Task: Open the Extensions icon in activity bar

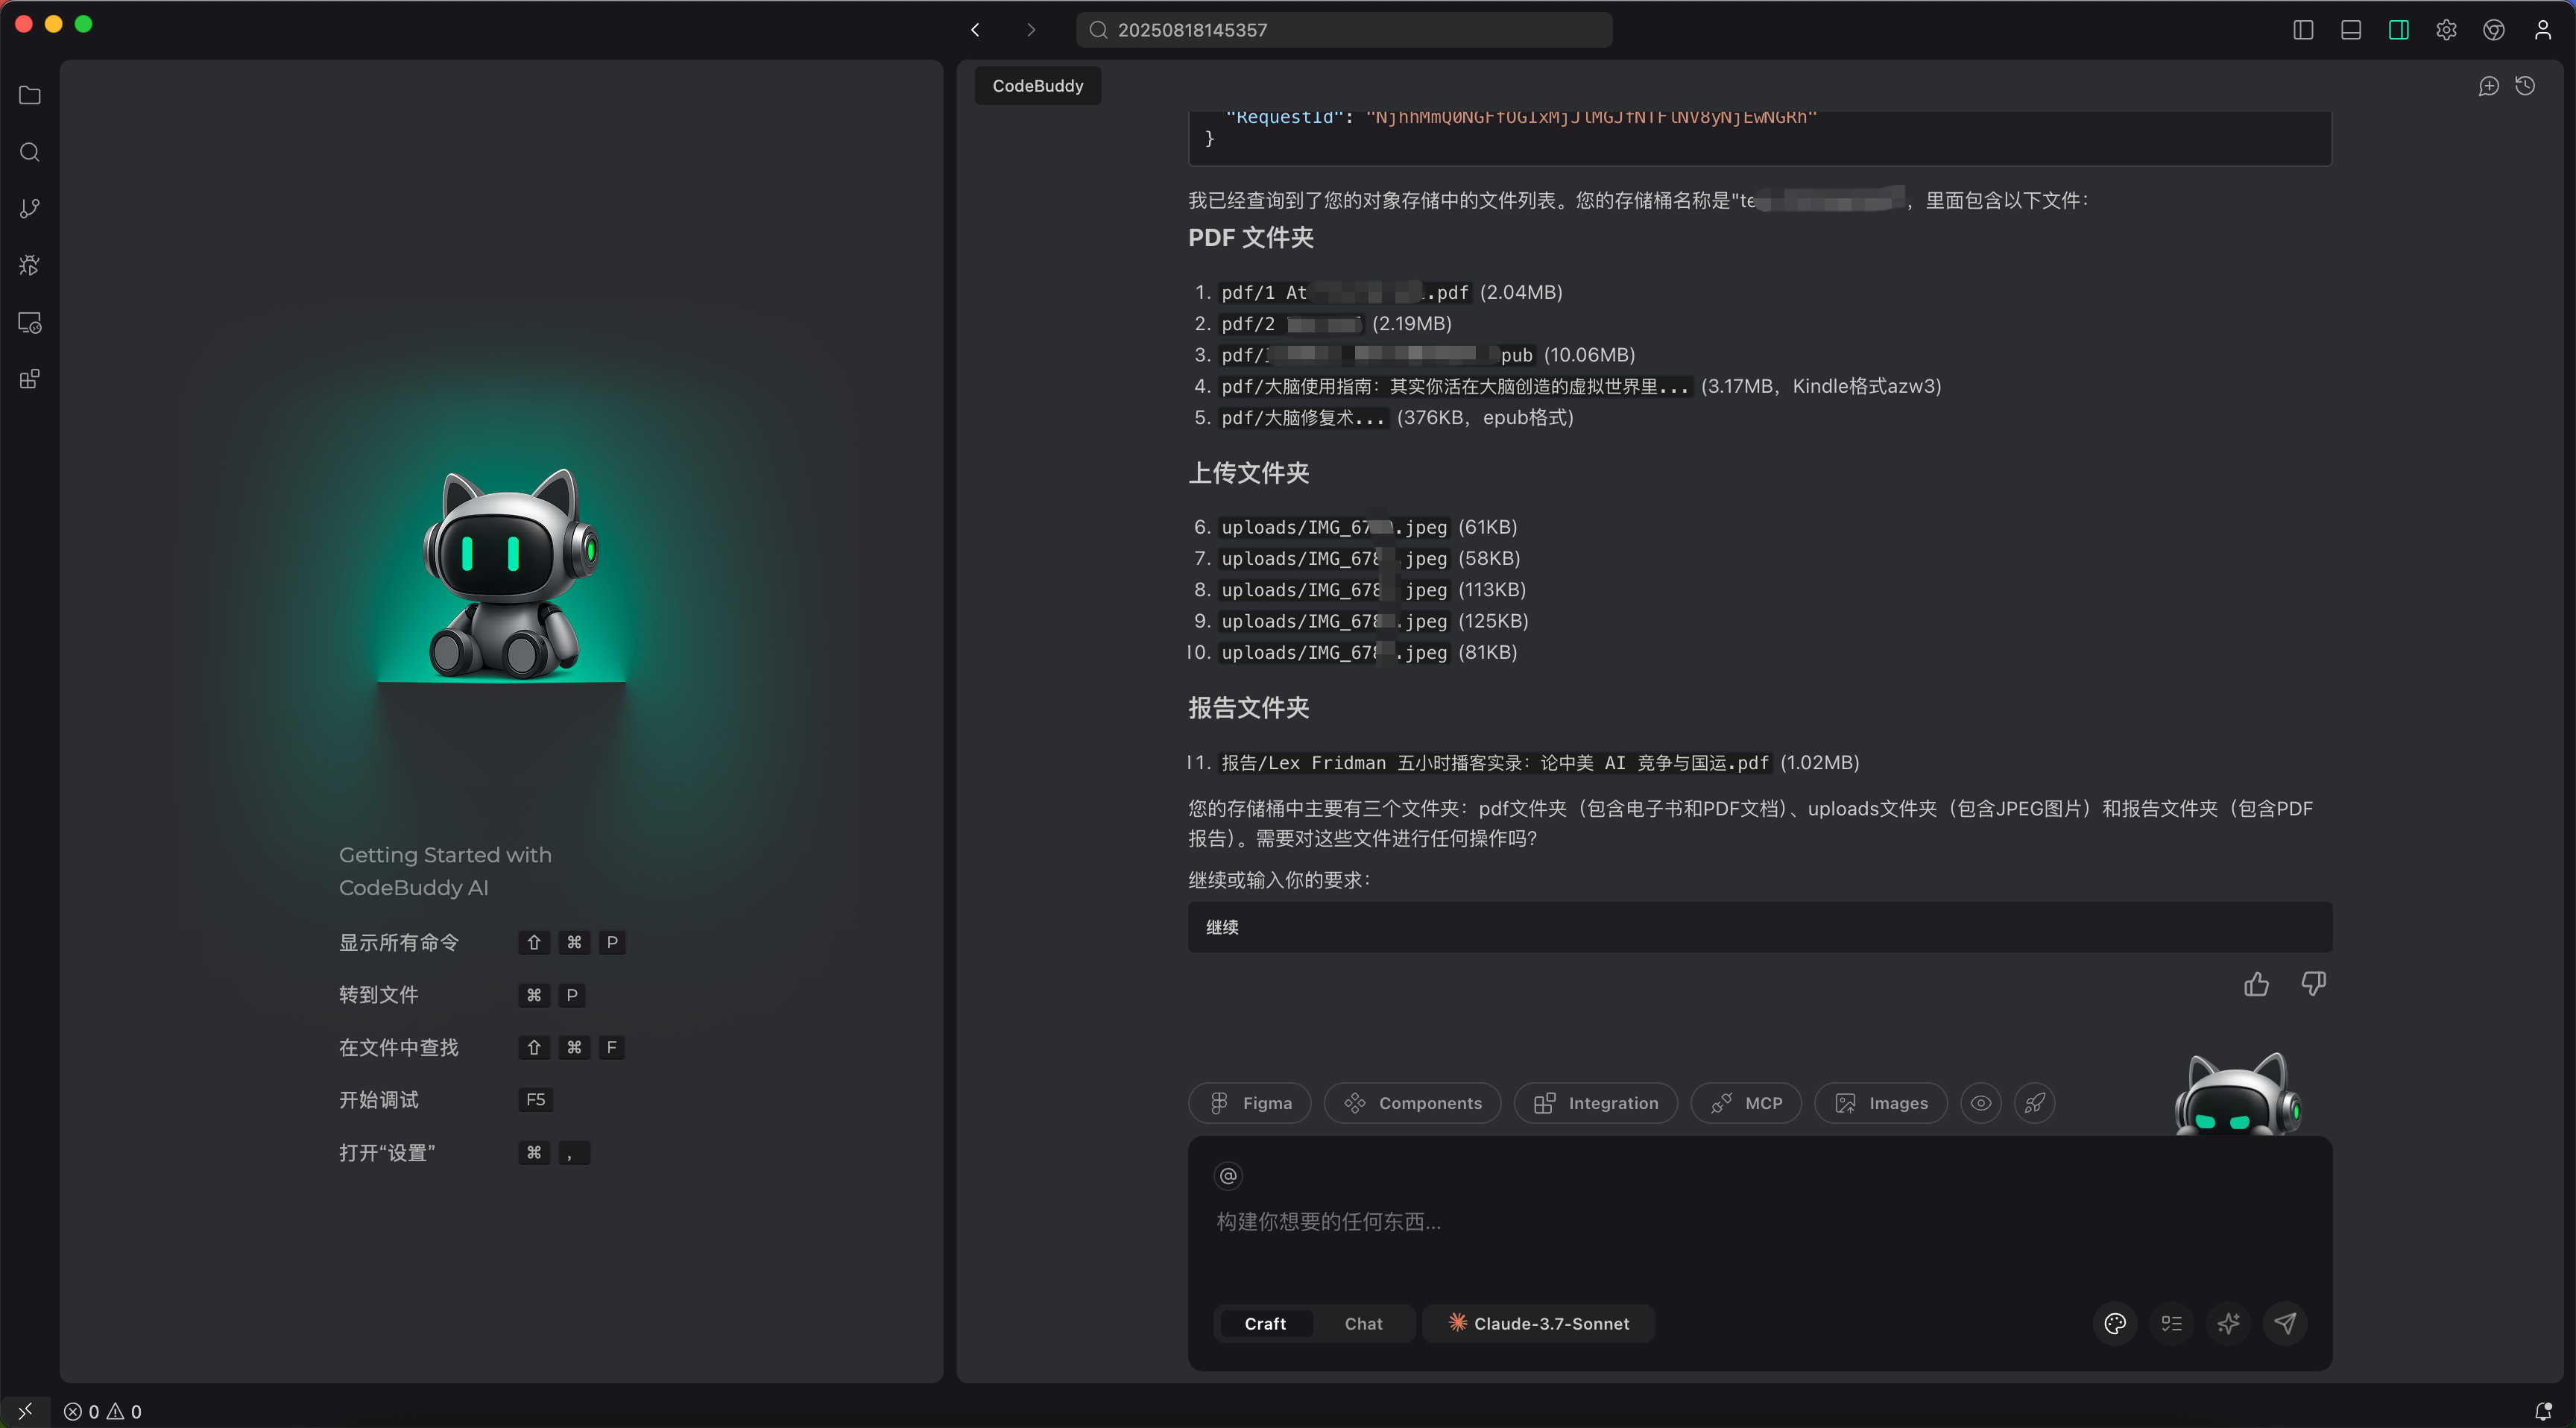Action: [30, 379]
